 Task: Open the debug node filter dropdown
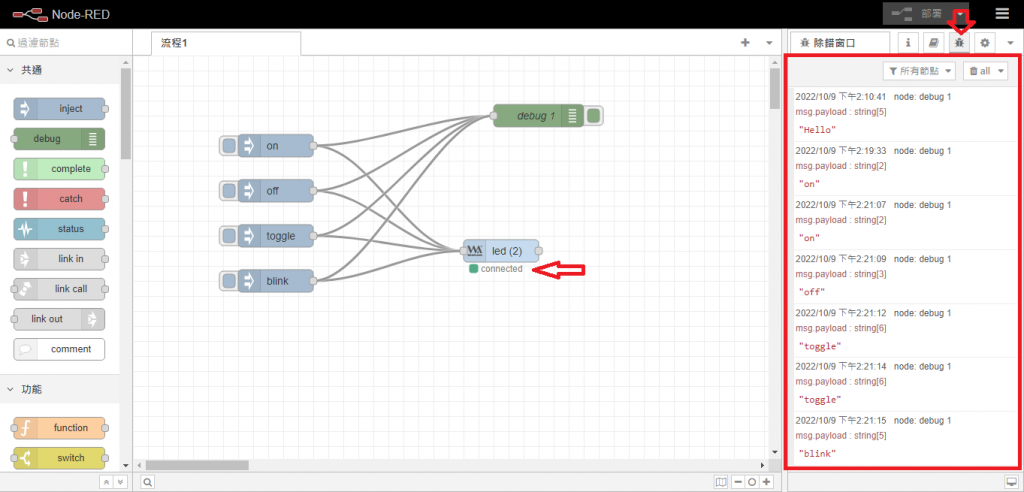919,71
